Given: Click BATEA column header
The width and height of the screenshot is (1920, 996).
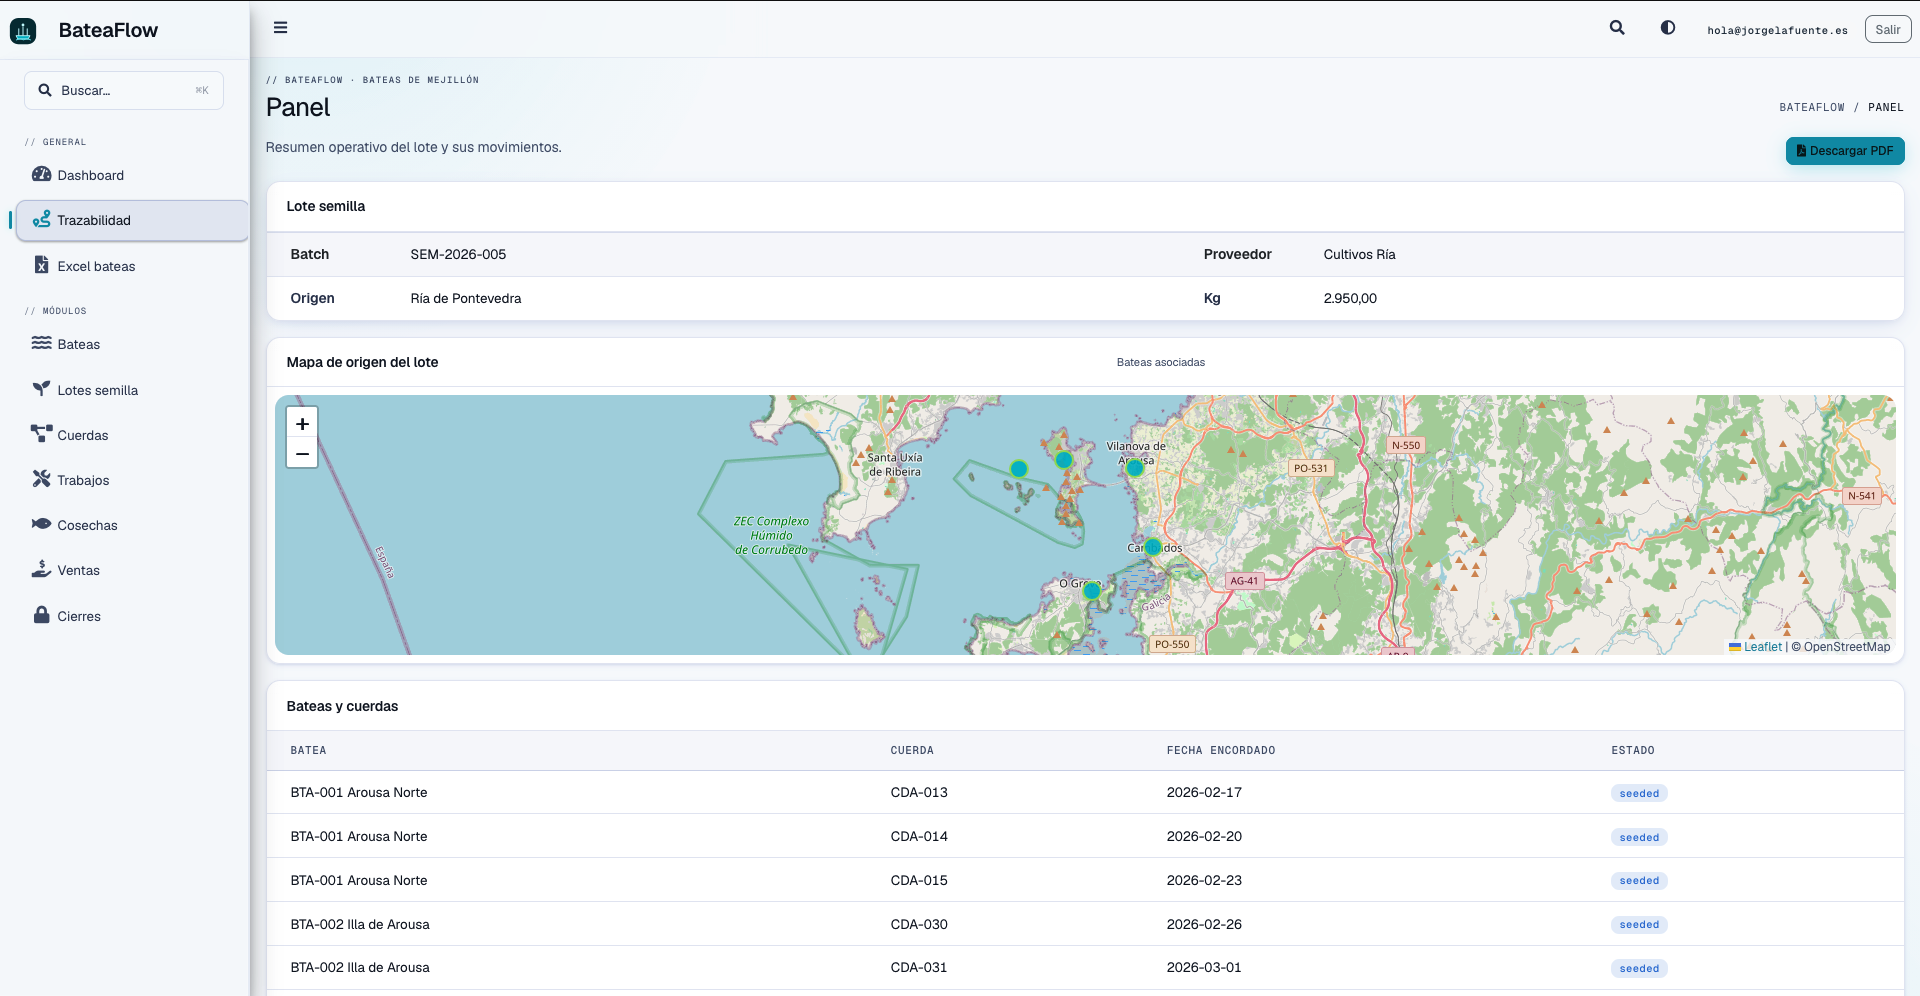Looking at the screenshot, I should tap(308, 750).
